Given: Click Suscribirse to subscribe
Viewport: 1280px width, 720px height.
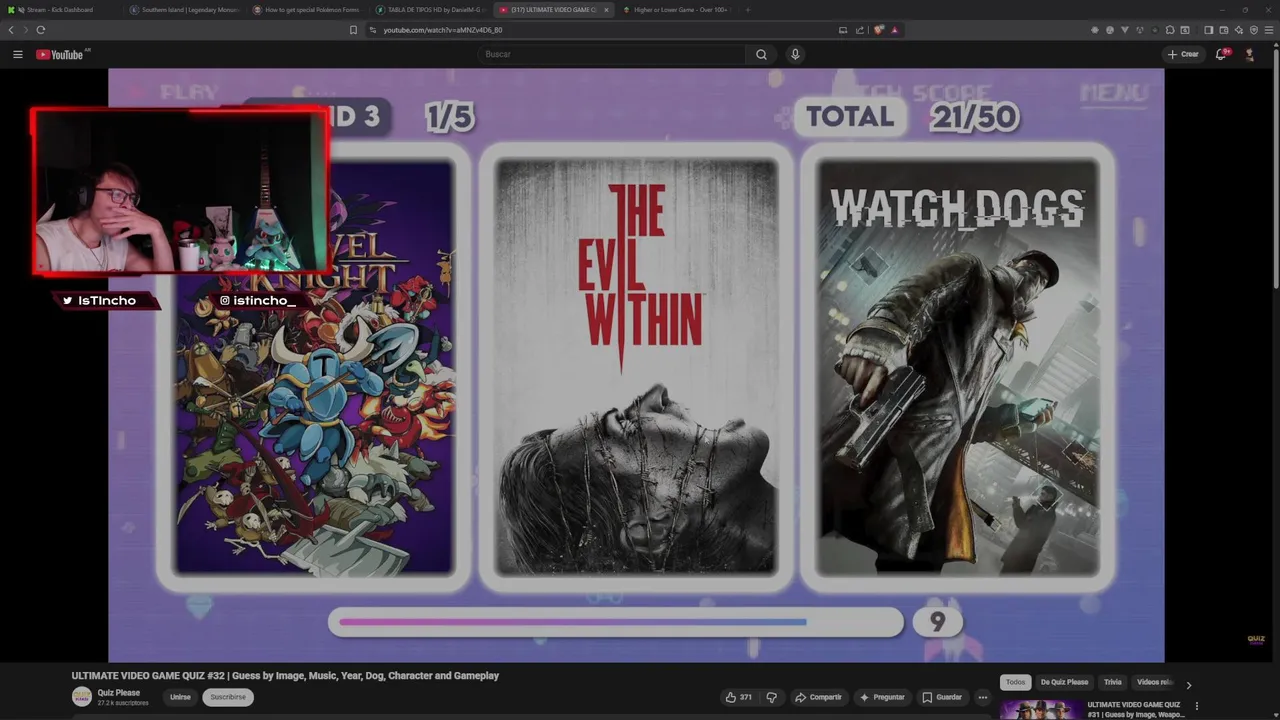Looking at the screenshot, I should coord(228,697).
